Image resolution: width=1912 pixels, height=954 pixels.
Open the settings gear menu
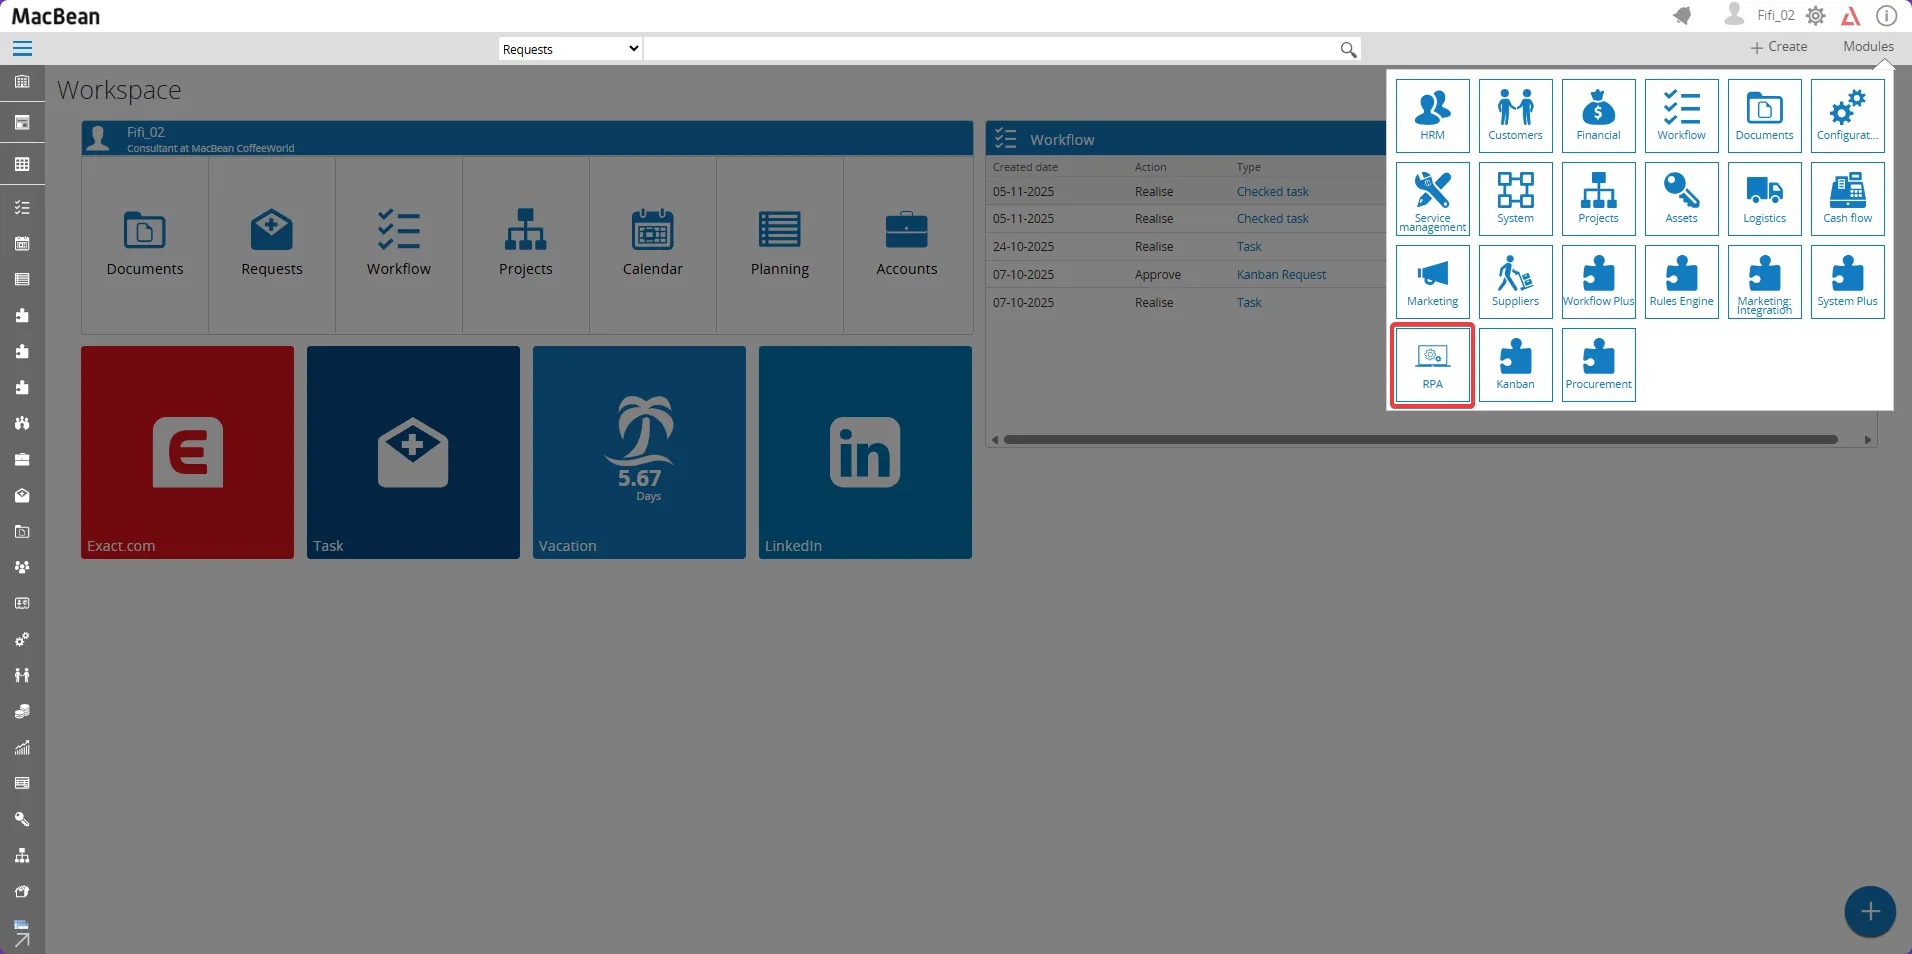[x=1816, y=16]
